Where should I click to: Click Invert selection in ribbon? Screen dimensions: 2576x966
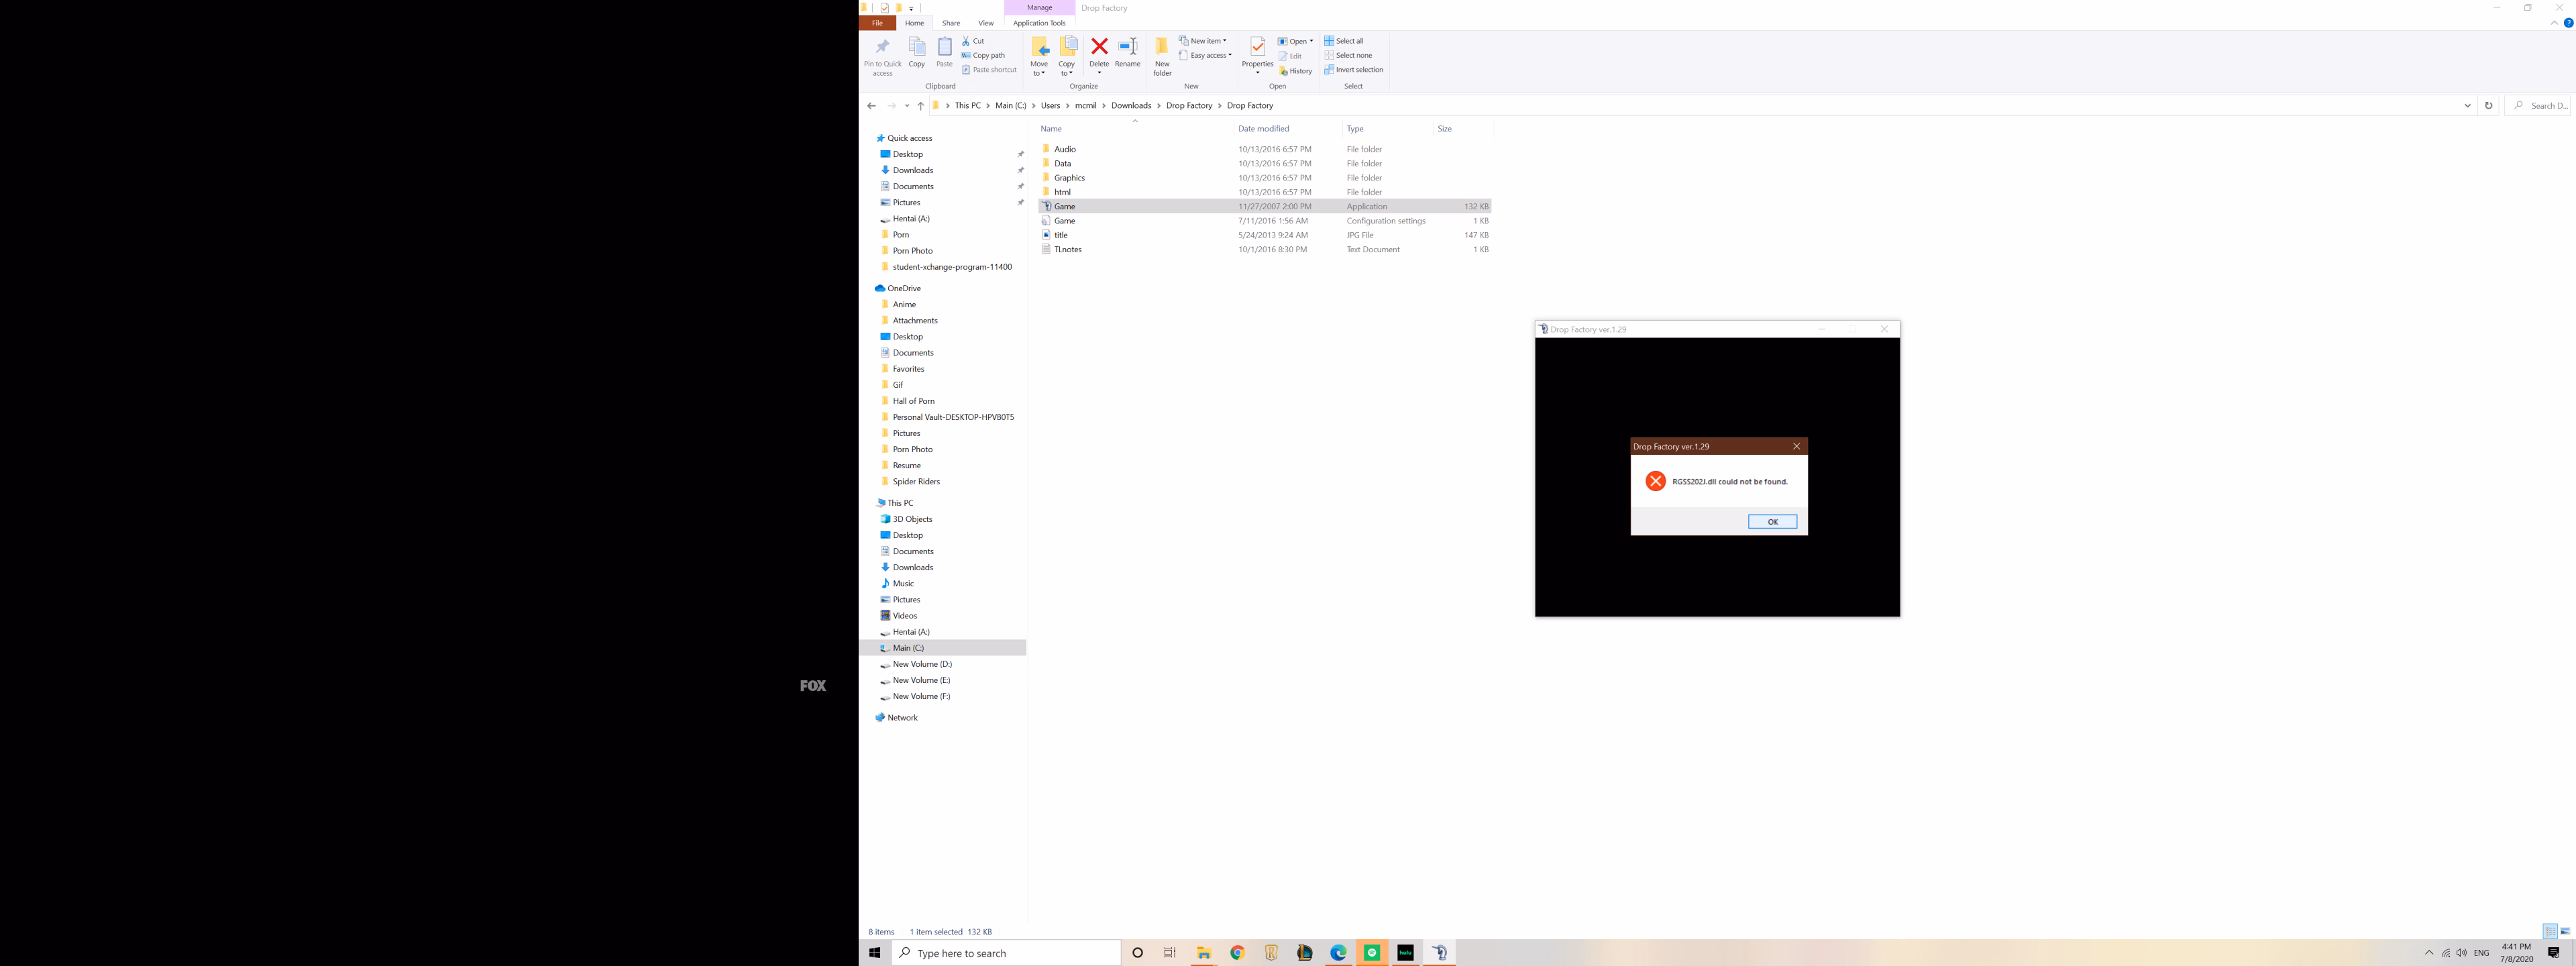(x=1354, y=70)
